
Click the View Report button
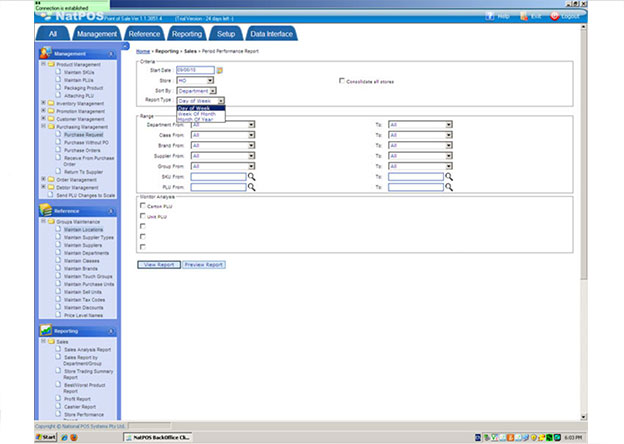[159, 265]
